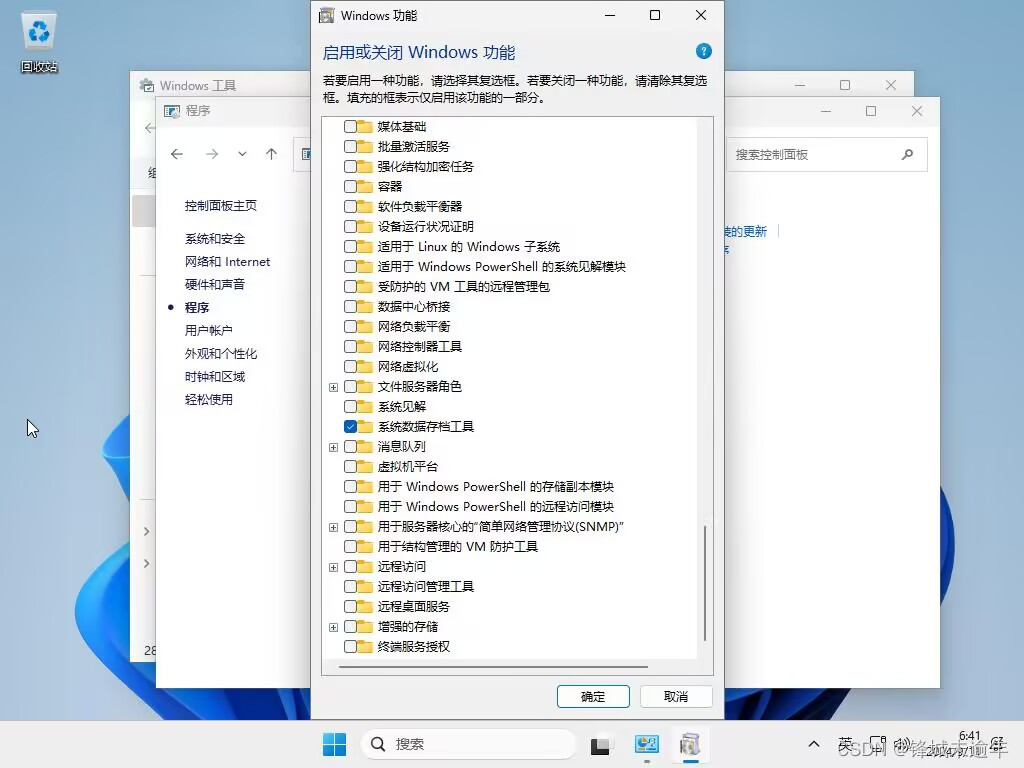The image size is (1024, 768).
Task: Select 用于 Windows PowerShell 的远程访问模块 row
Action: coord(495,507)
